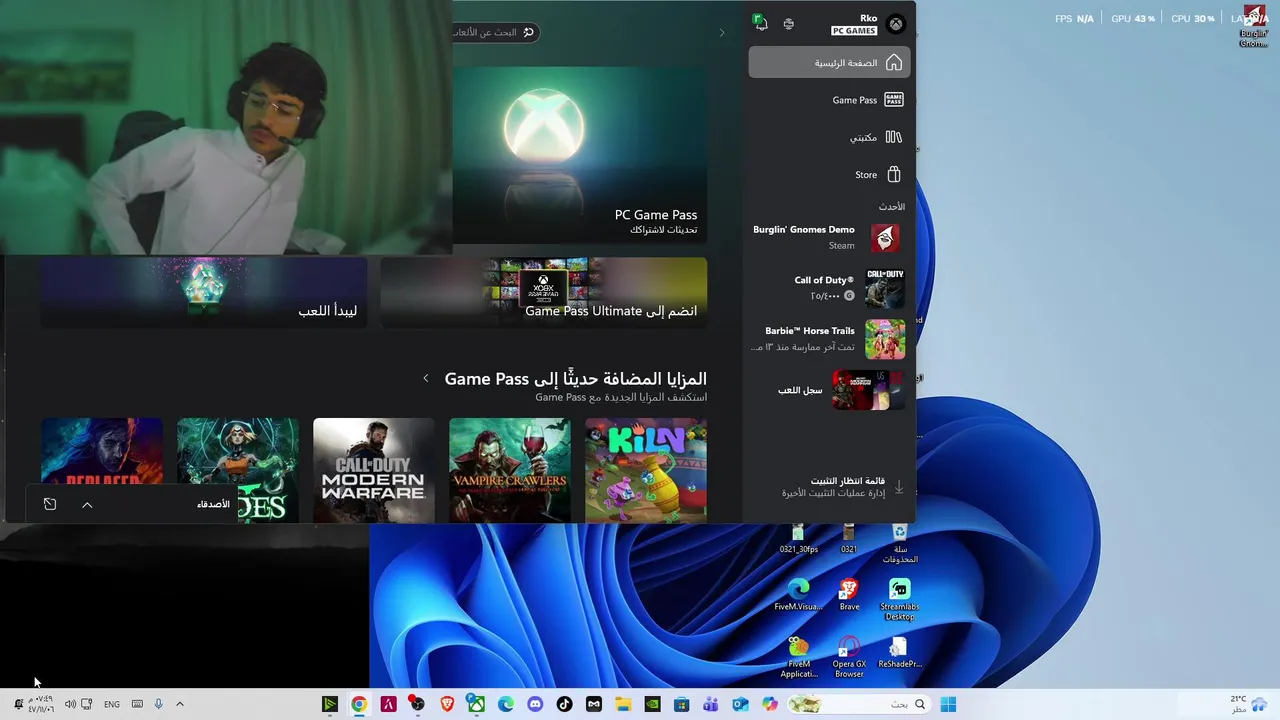The width and height of the screenshot is (1280, 720).
Task: Show hidden system tray icons
Action: [x=180, y=704]
